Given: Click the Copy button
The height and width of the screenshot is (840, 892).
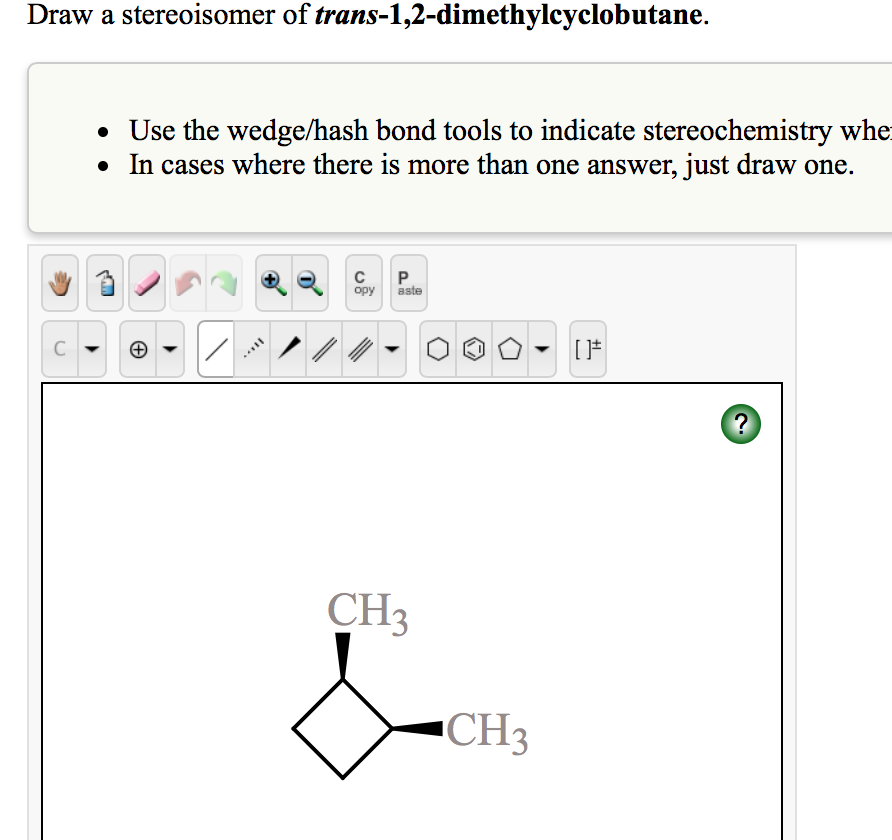Looking at the screenshot, I should point(363,282).
